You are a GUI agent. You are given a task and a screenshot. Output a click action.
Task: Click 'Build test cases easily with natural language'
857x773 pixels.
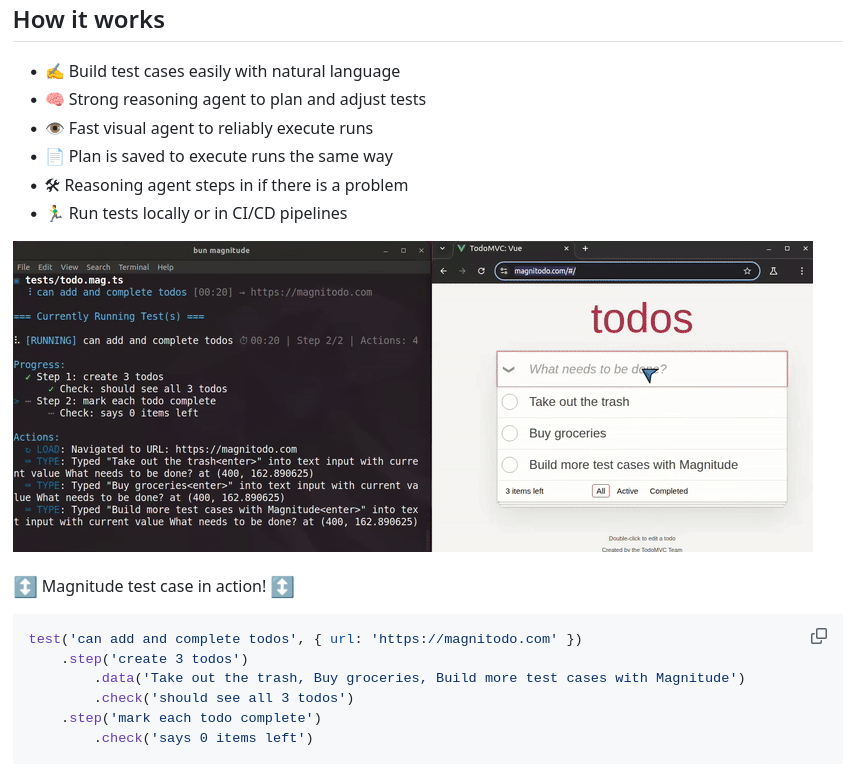pyautogui.click(x=234, y=72)
